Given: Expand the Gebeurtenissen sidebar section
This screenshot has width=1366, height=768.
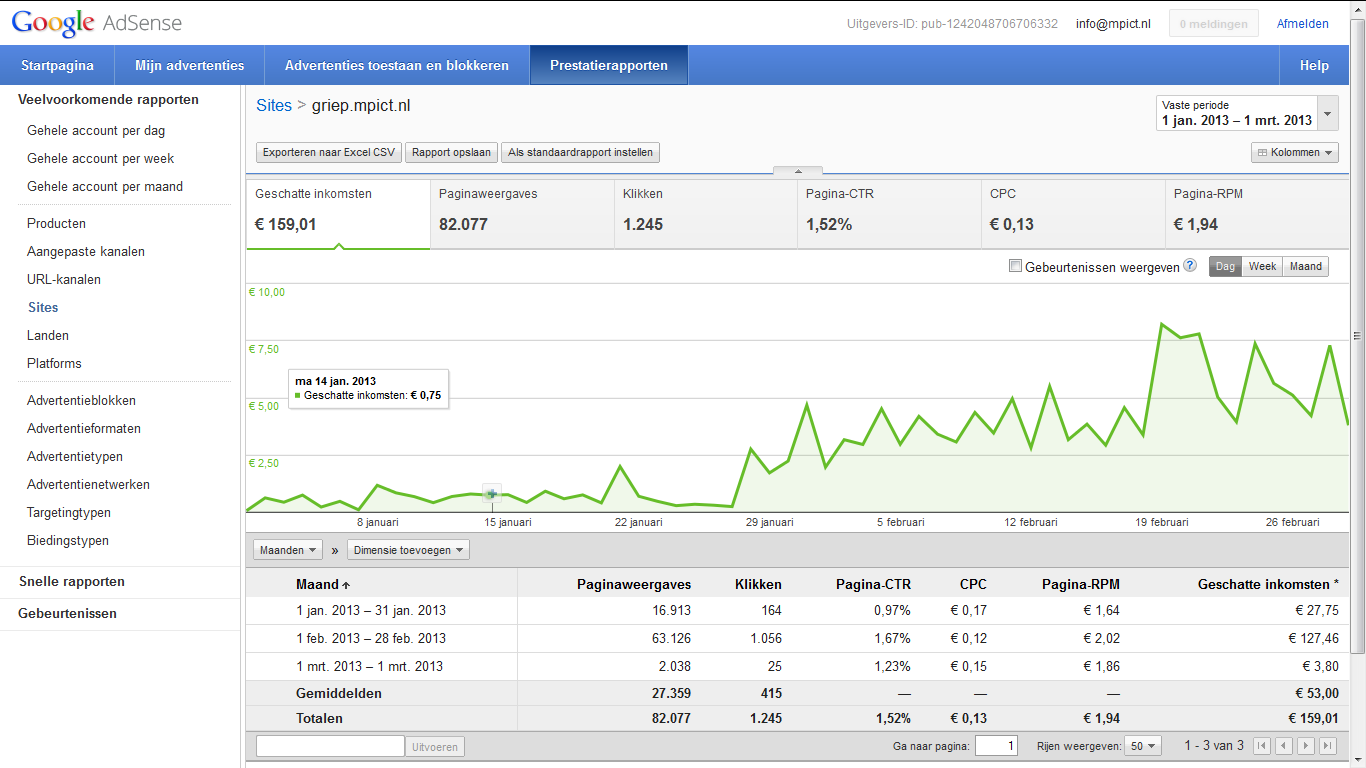Looking at the screenshot, I should (x=67, y=613).
